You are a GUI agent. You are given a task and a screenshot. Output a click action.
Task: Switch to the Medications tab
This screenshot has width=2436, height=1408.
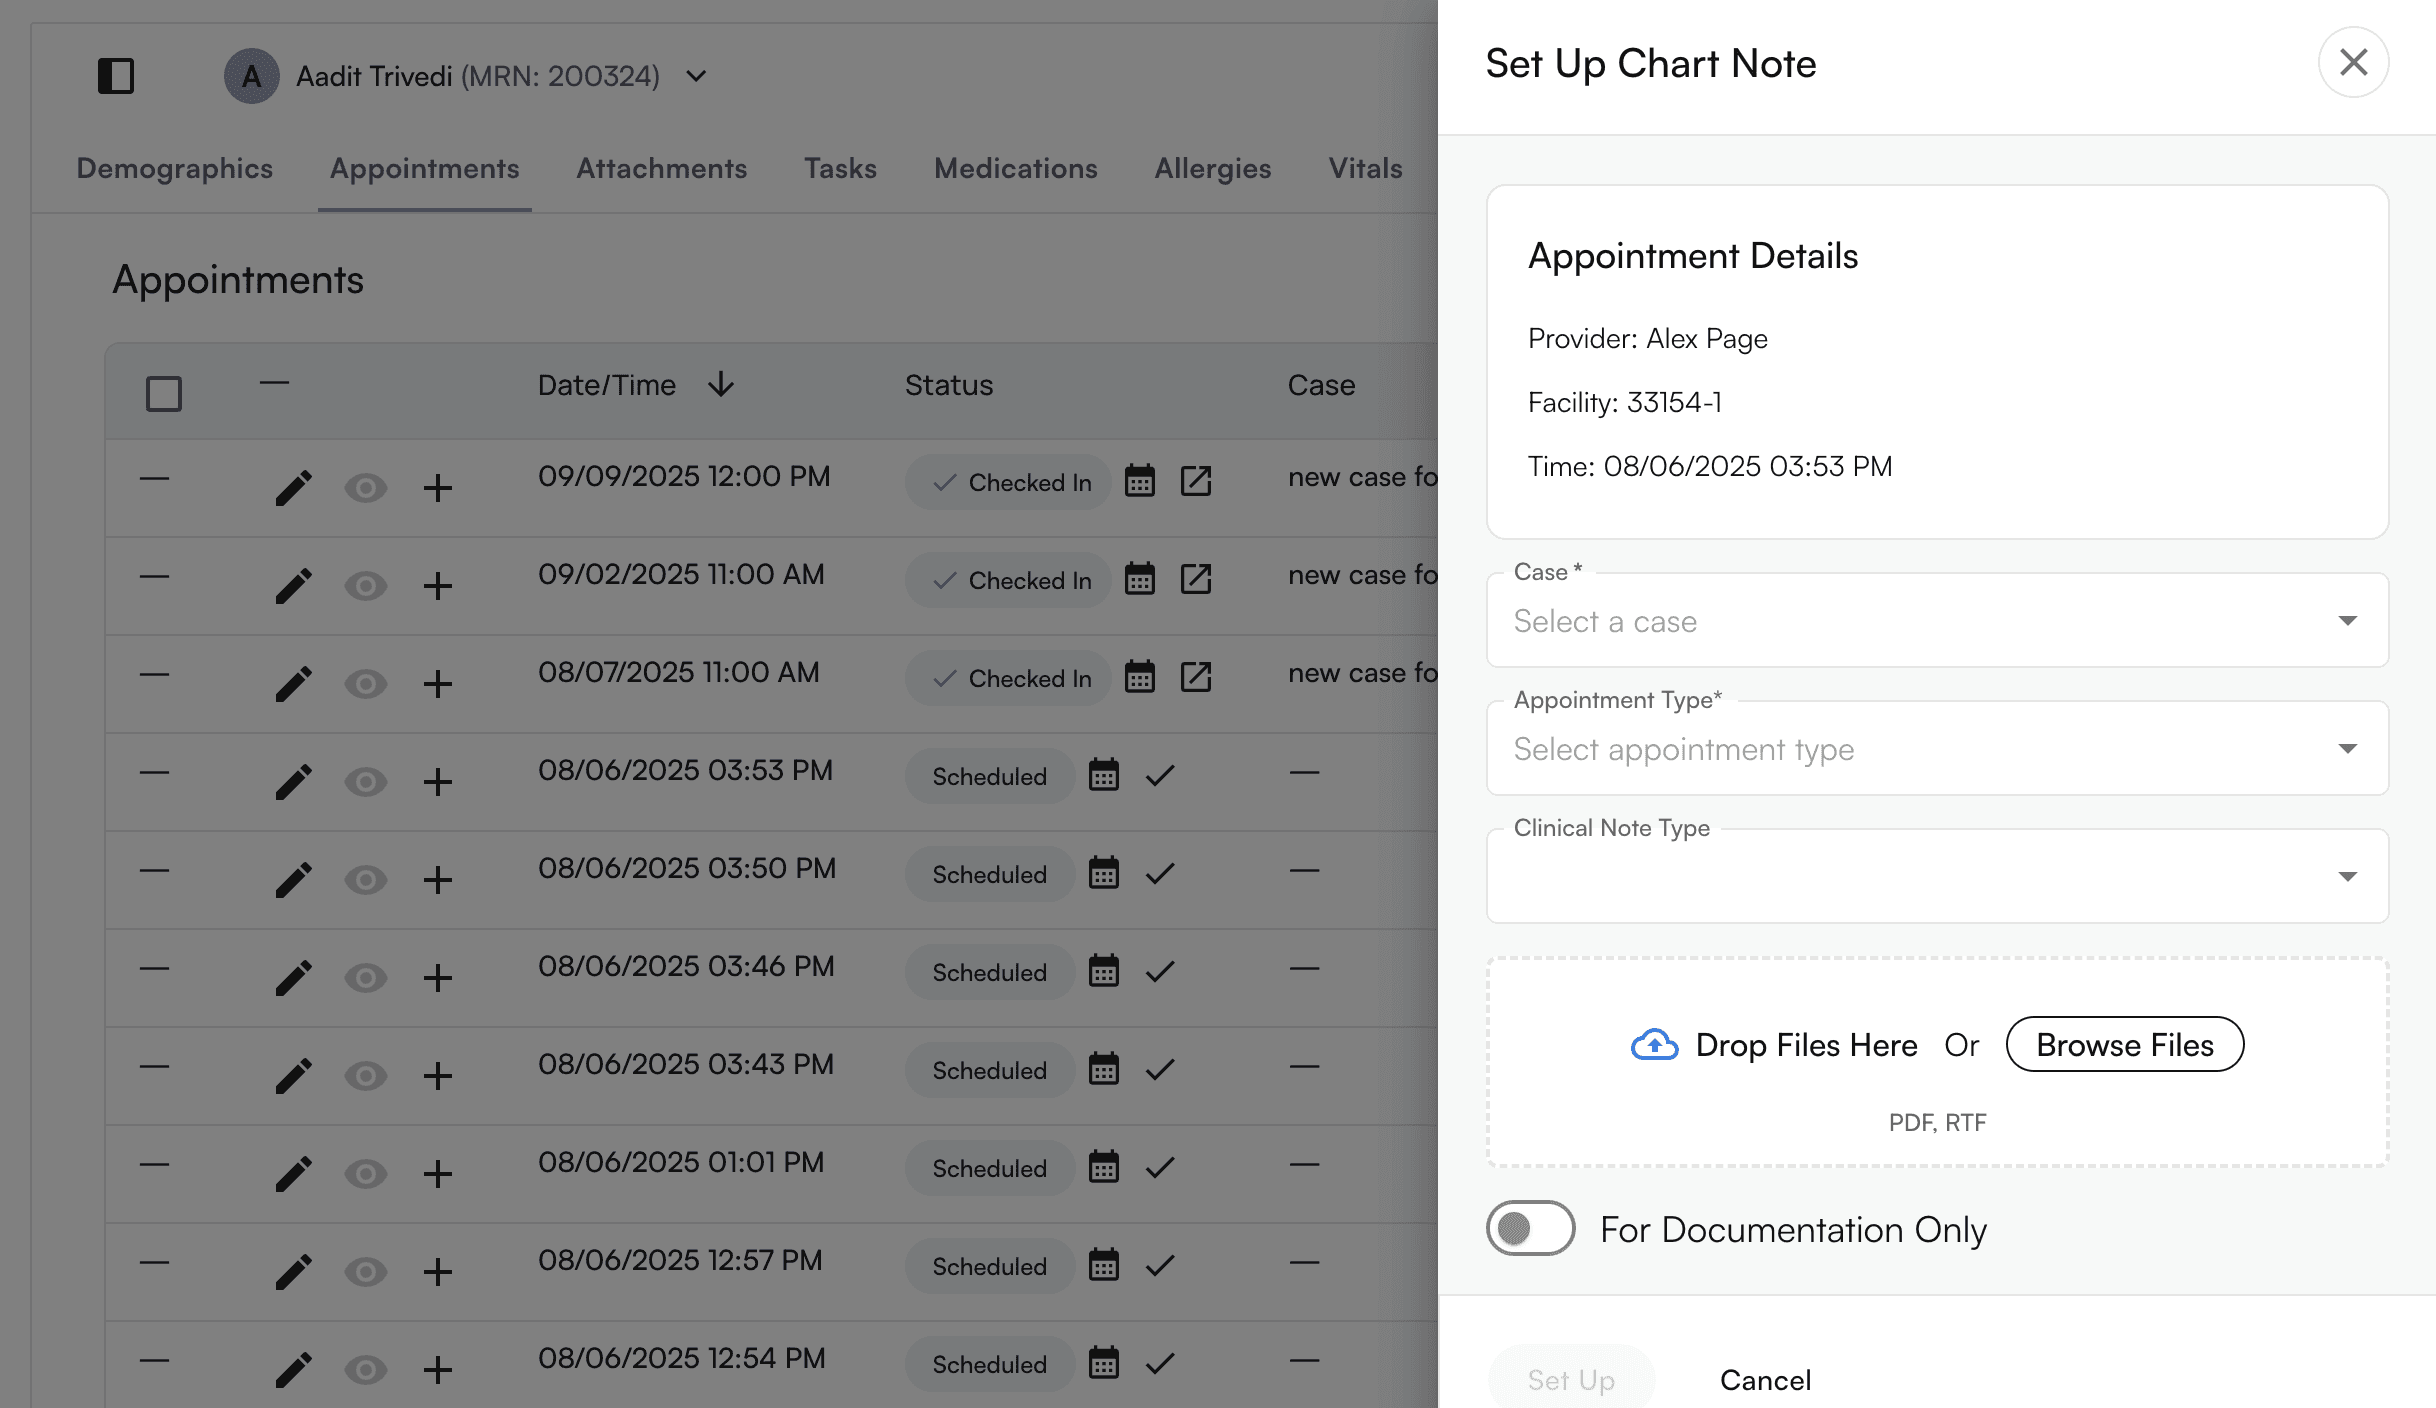tap(1015, 168)
